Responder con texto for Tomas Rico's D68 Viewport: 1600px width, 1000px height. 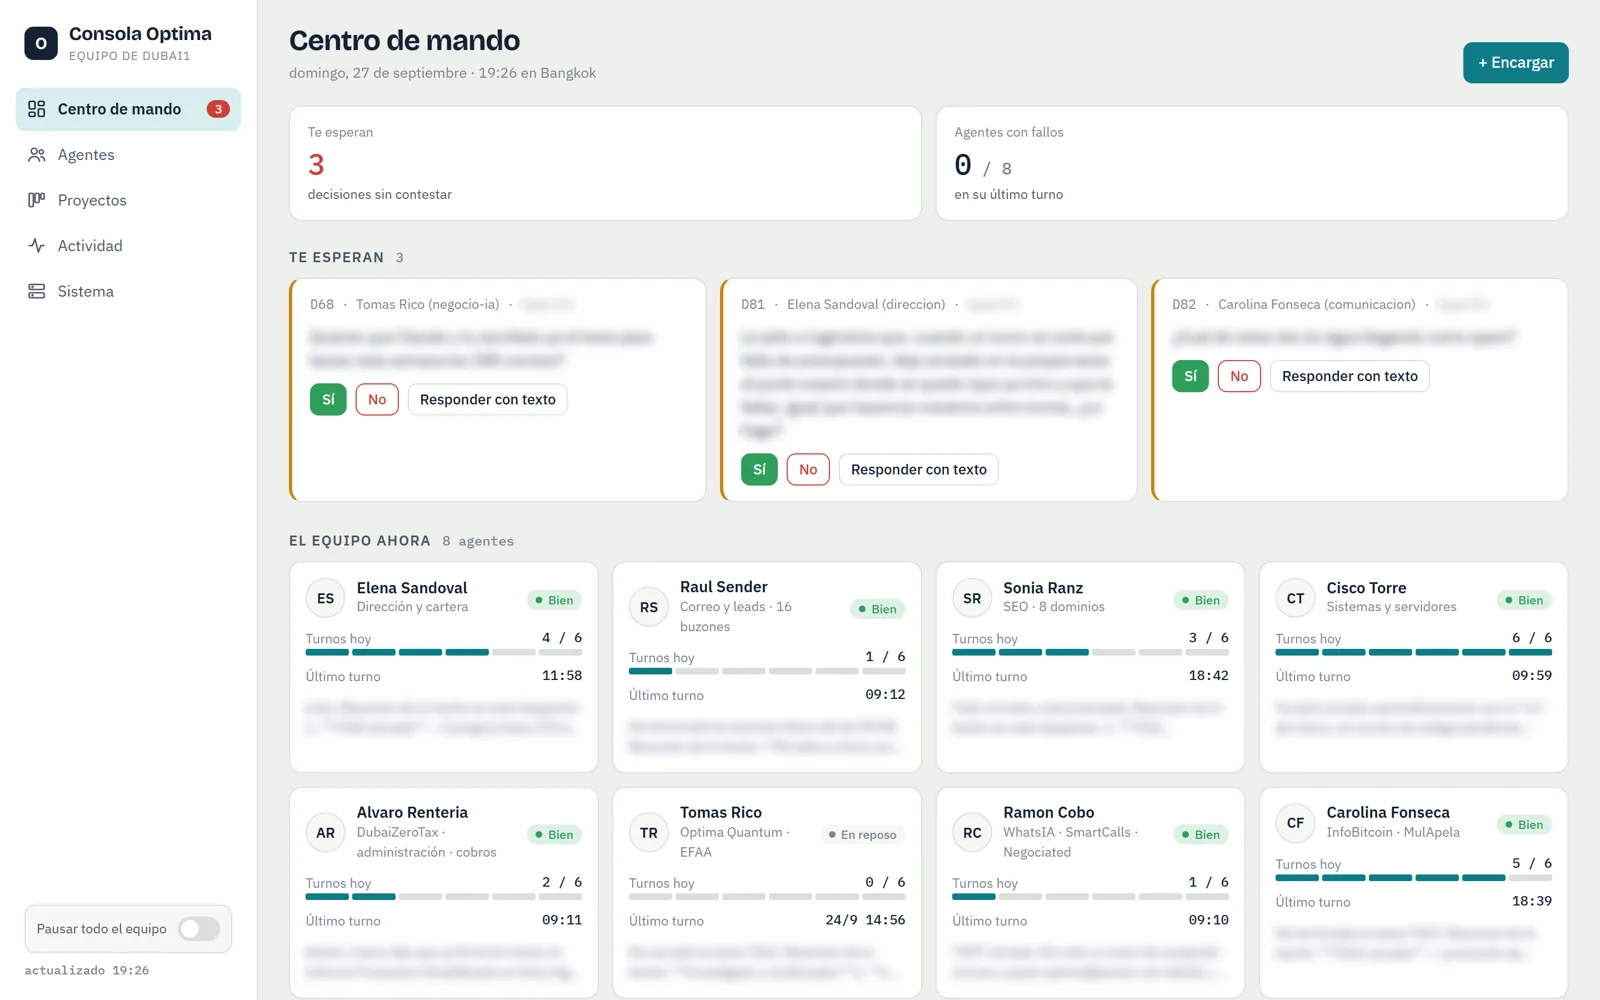(487, 399)
